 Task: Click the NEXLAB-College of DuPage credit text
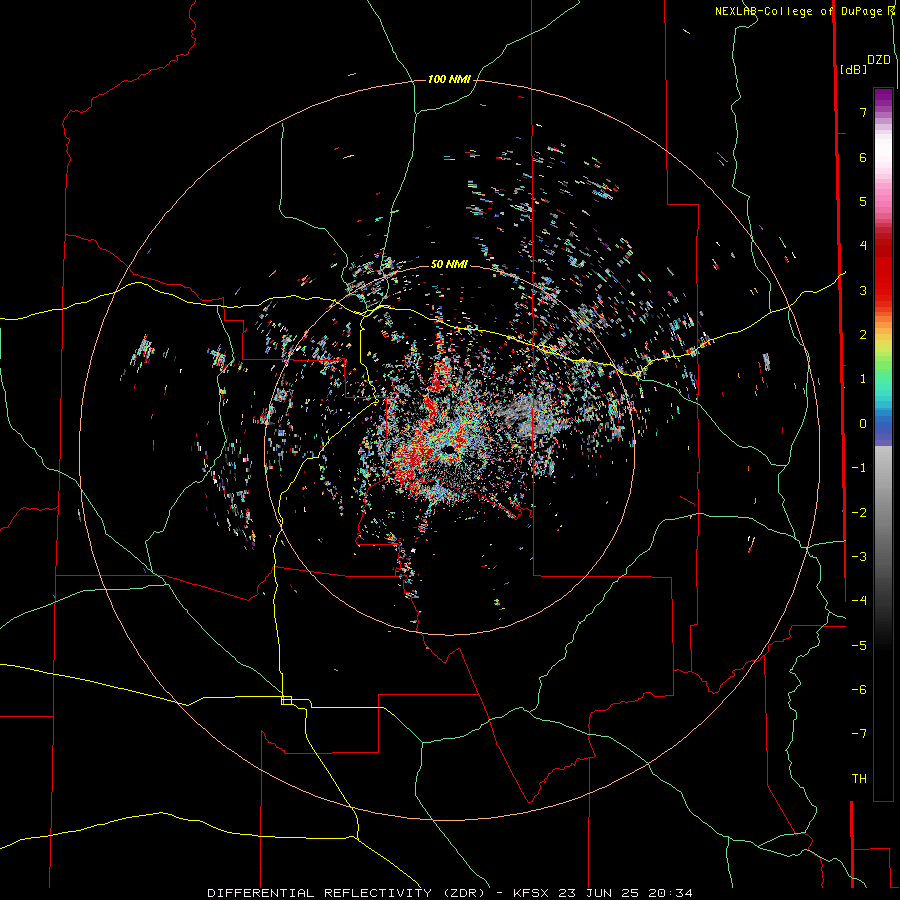click(801, 11)
